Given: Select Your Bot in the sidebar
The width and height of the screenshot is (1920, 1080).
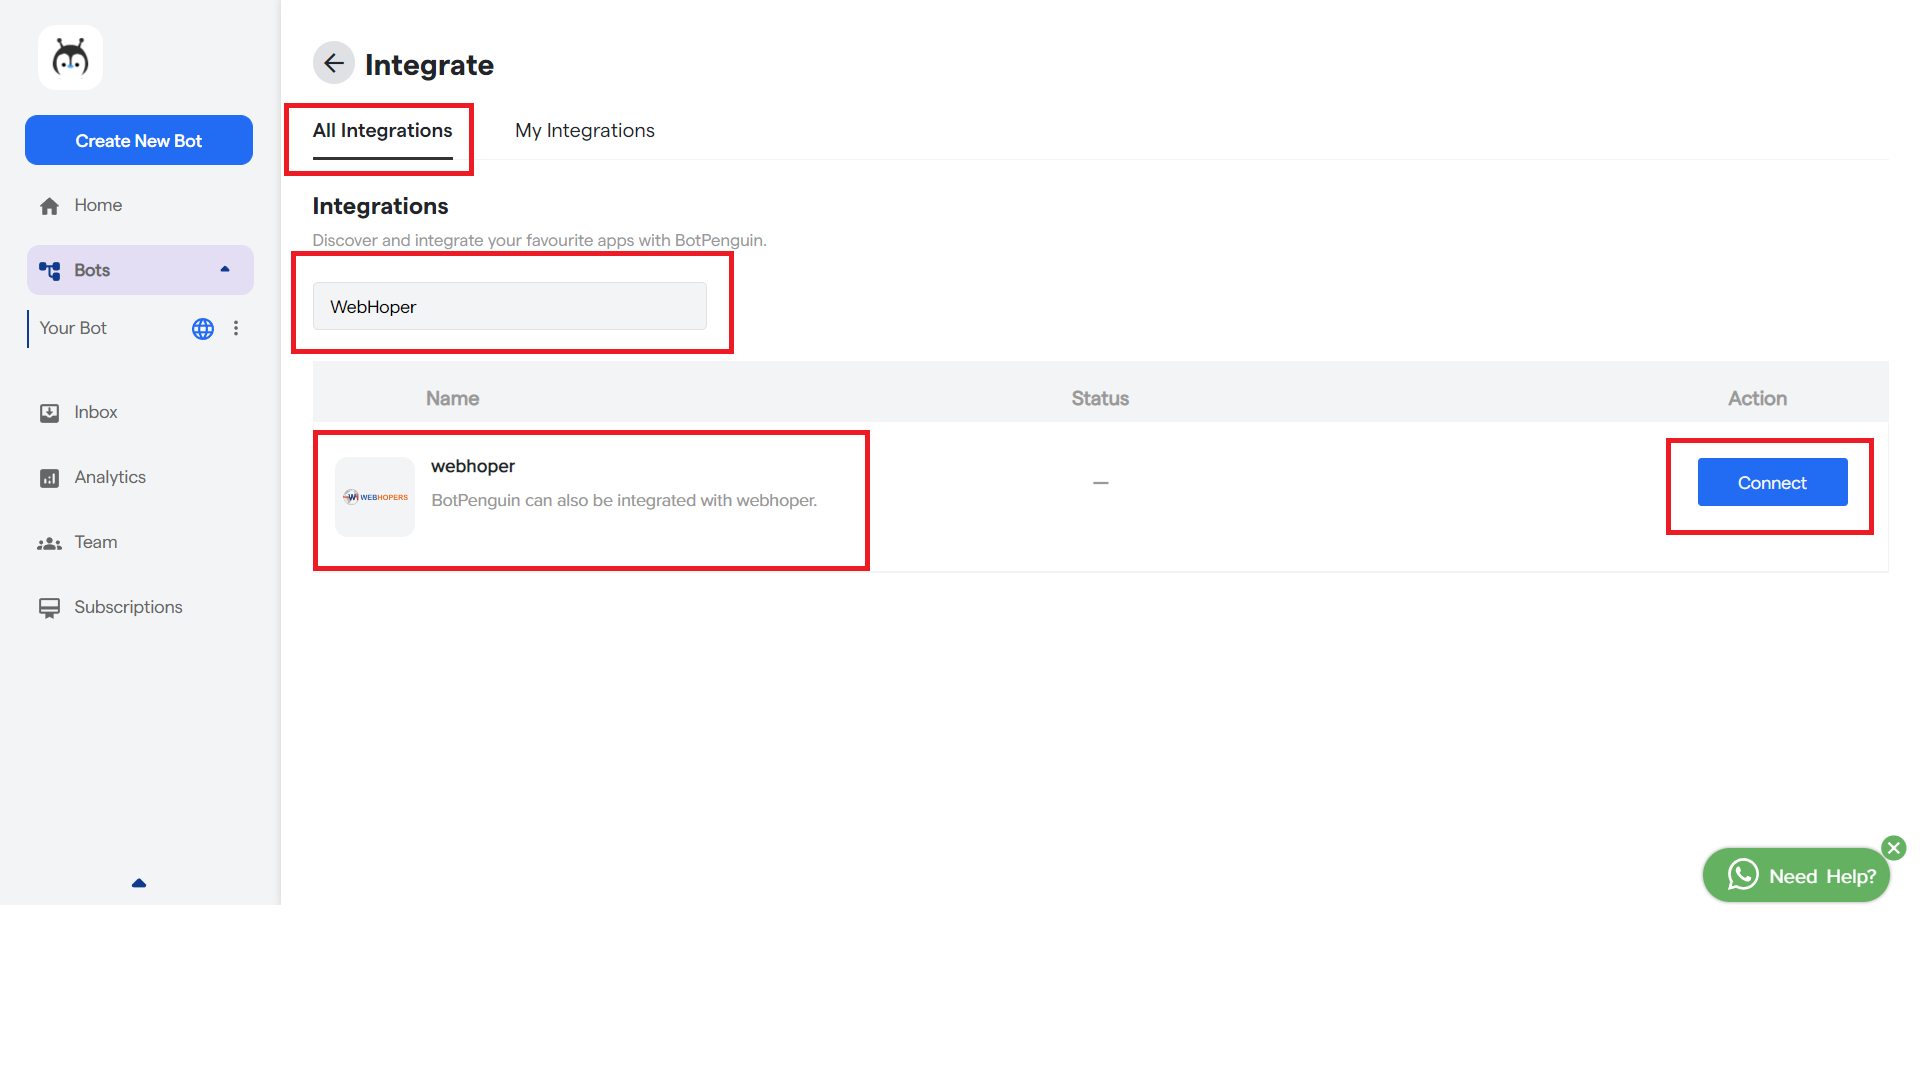Looking at the screenshot, I should pos(73,328).
